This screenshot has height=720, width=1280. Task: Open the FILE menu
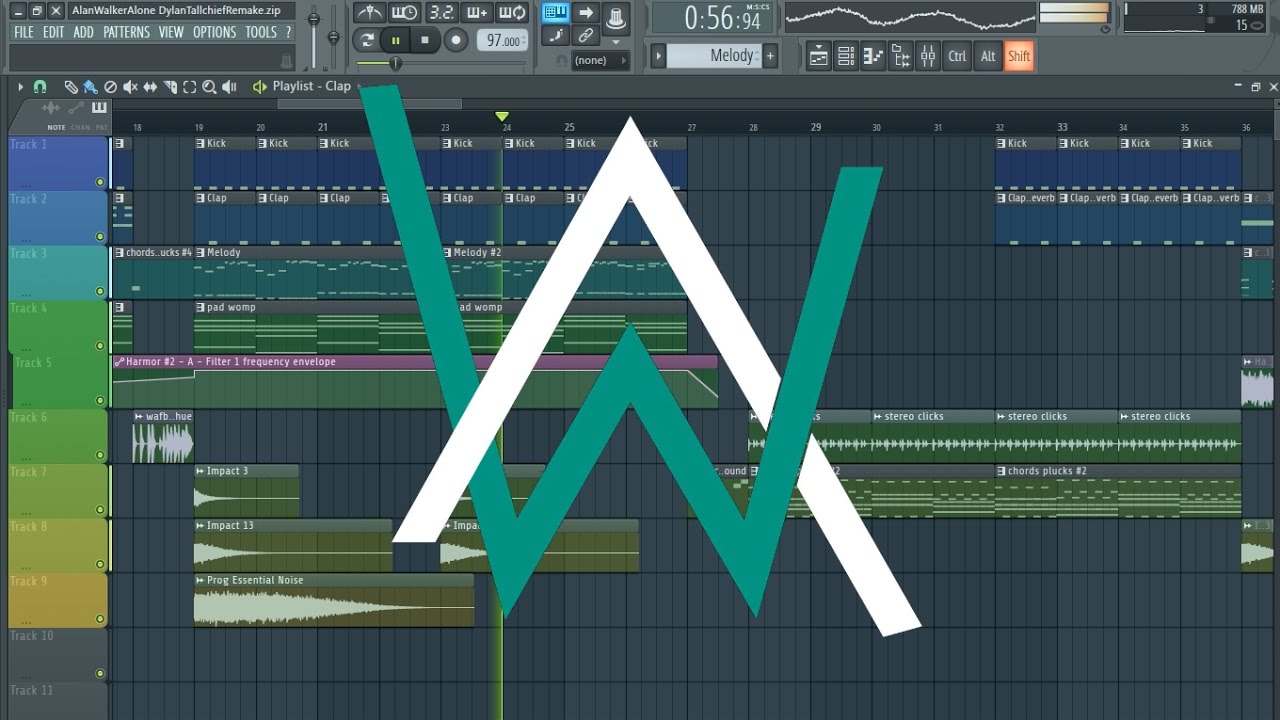pos(24,32)
